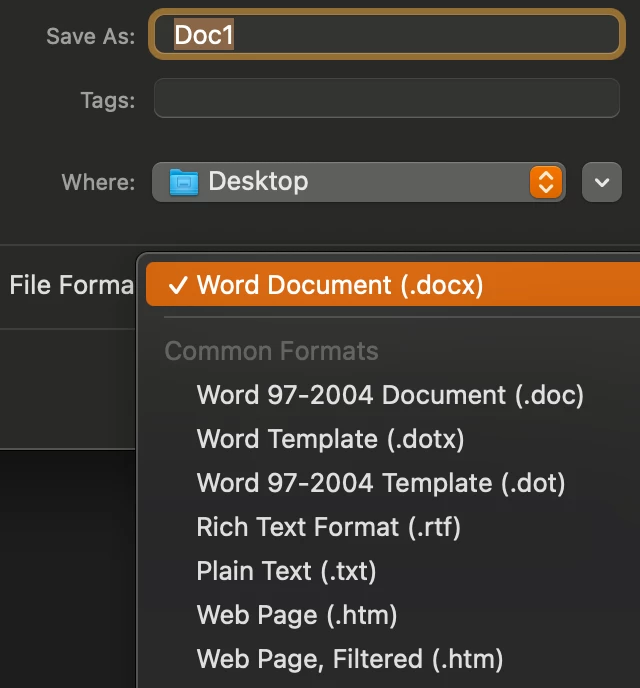The height and width of the screenshot is (688, 640).
Task: Select Word Document (.docx) format
Action: click(x=393, y=284)
